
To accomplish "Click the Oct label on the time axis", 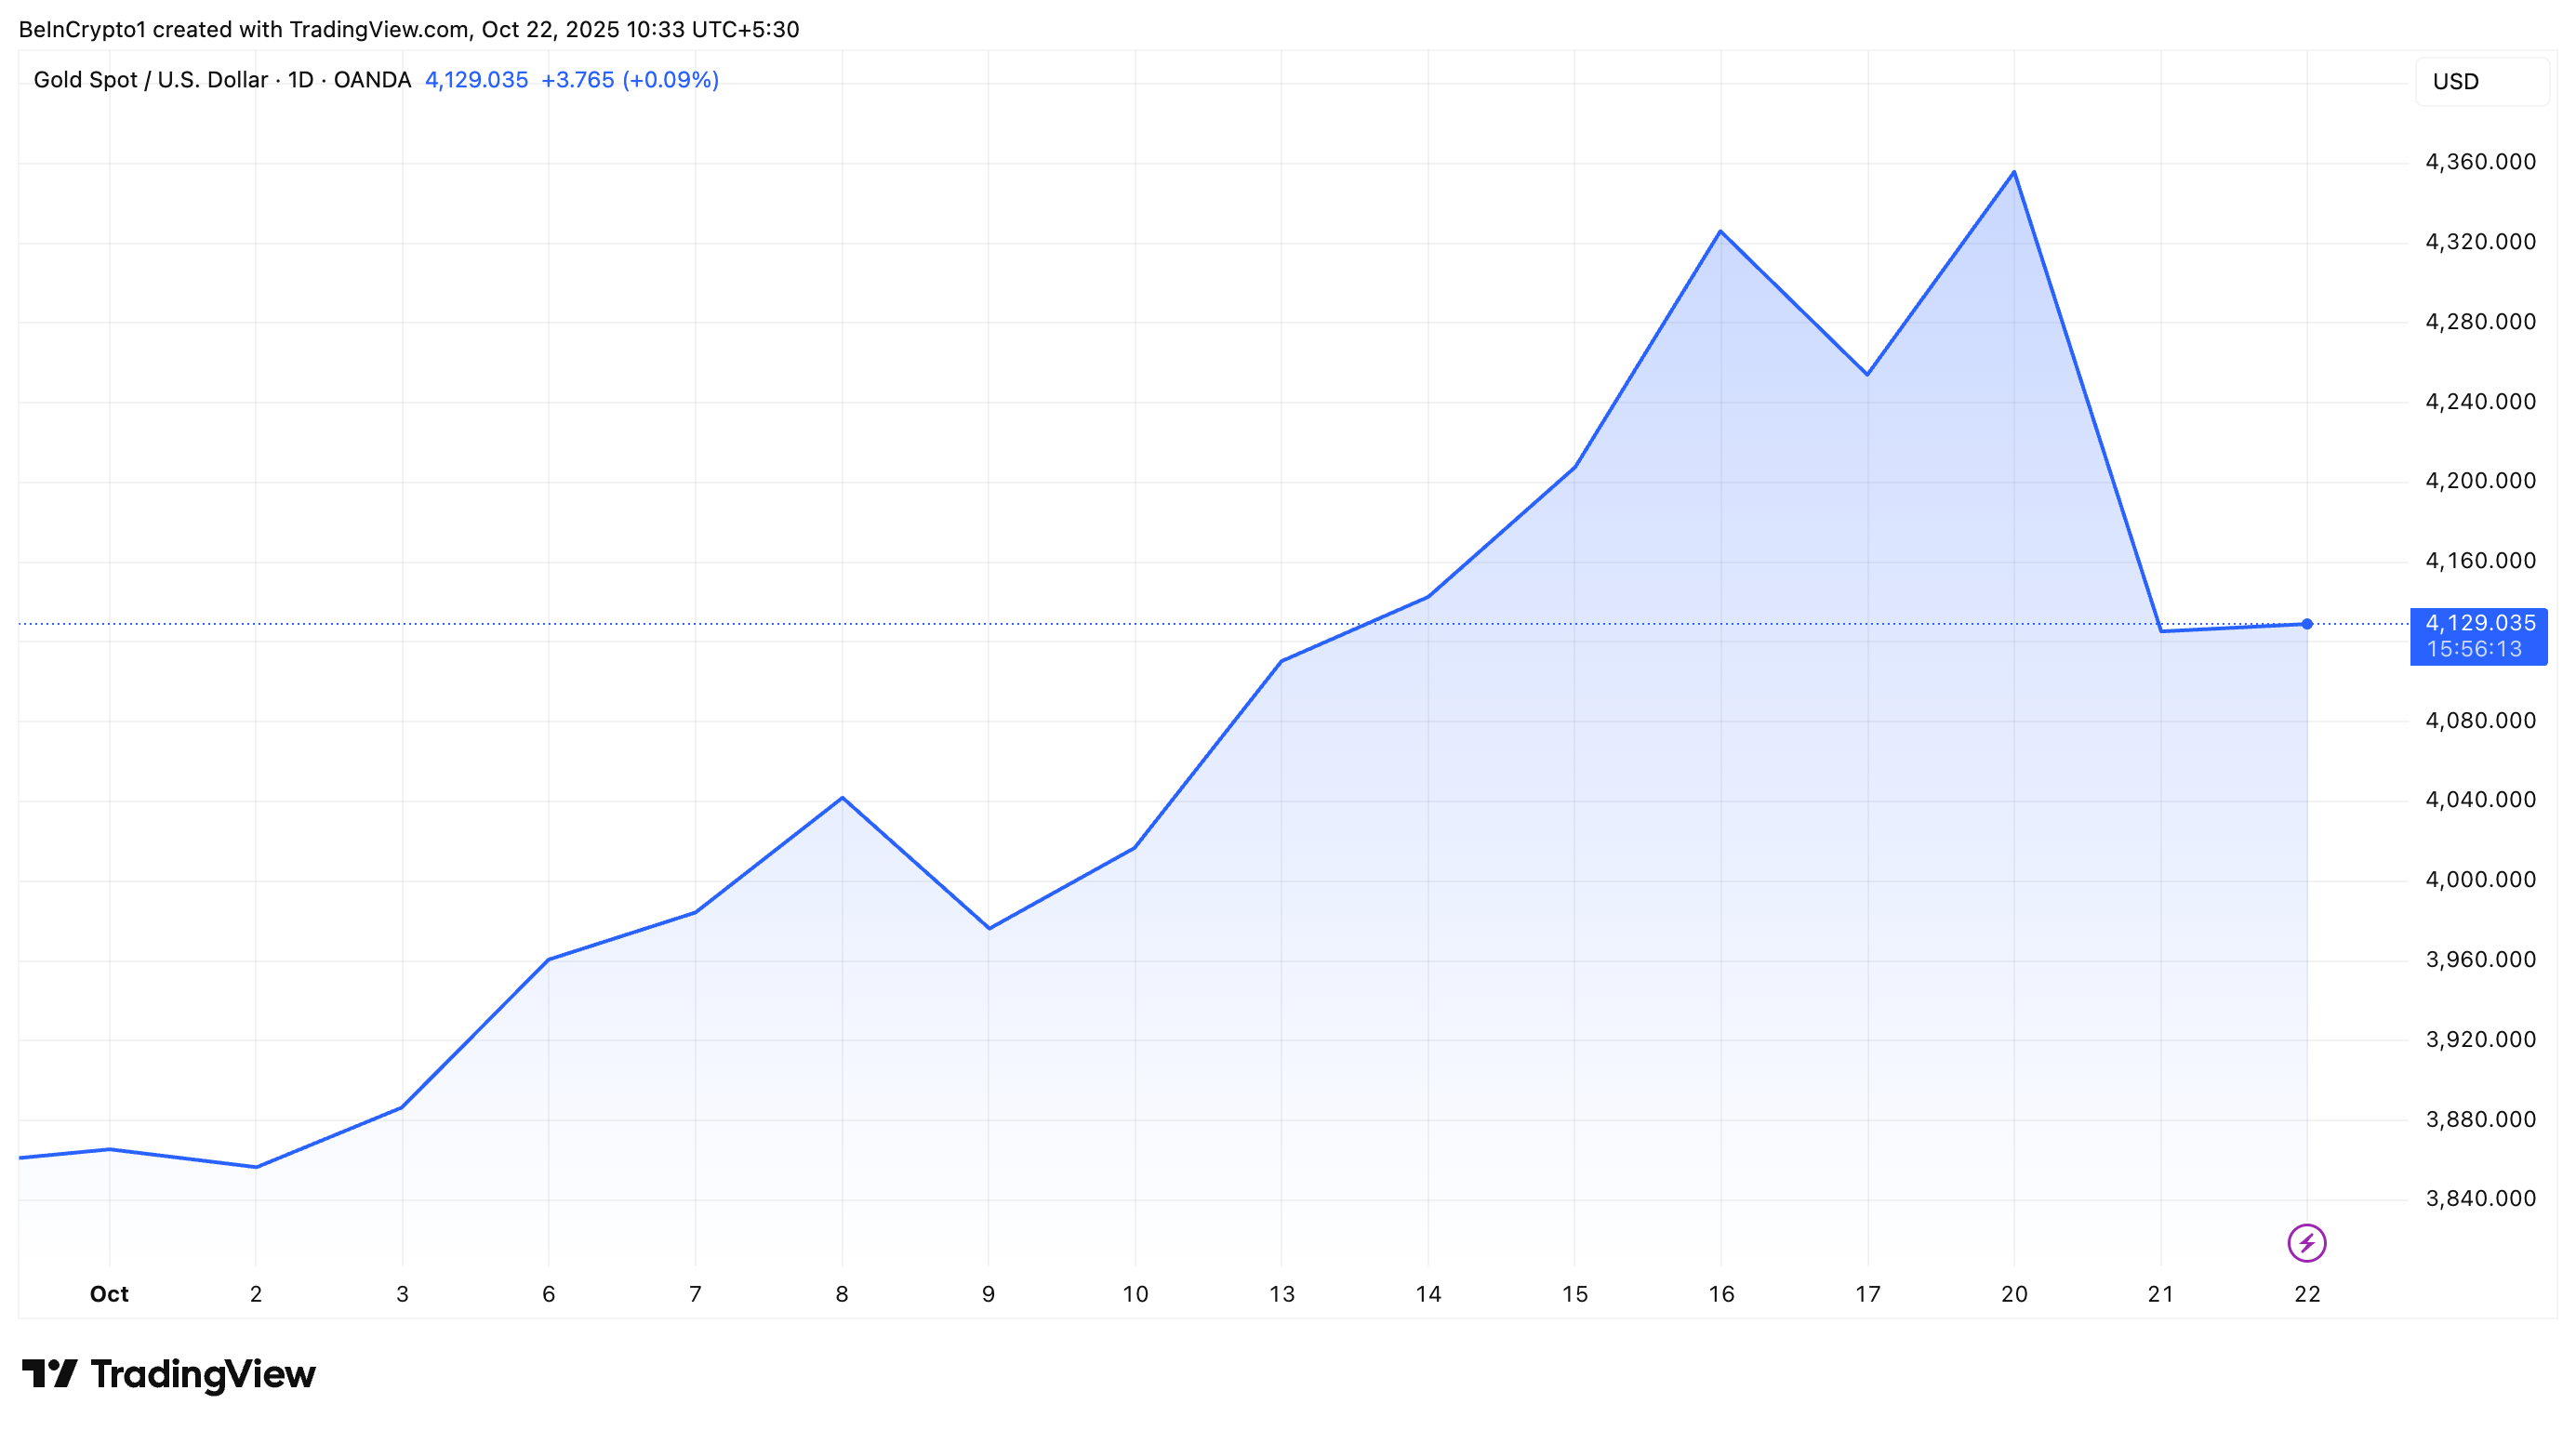I will pos(109,1294).
